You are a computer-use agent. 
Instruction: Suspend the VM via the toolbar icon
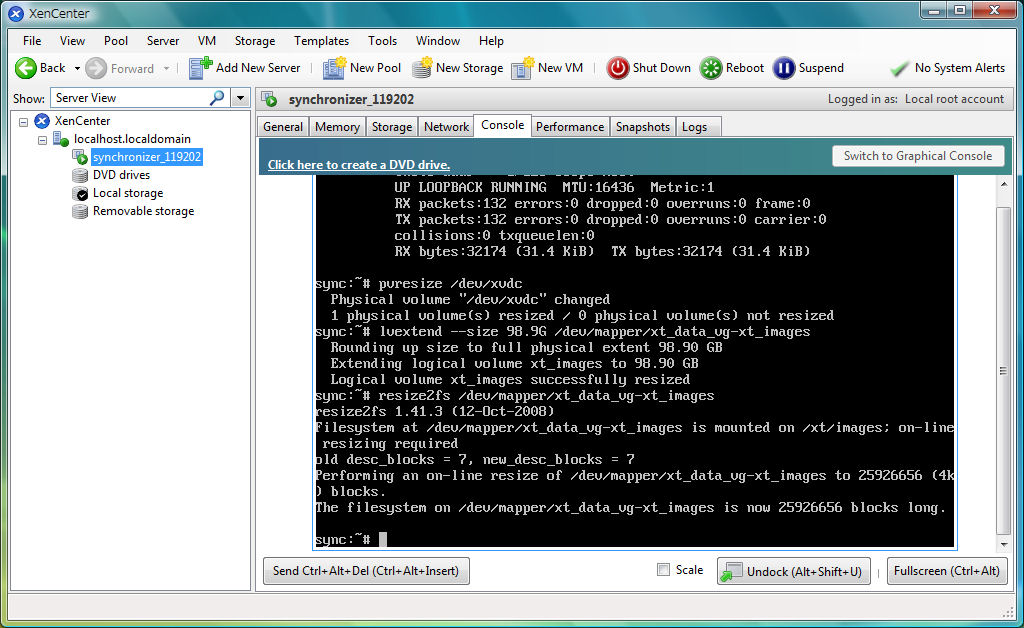tap(784, 68)
